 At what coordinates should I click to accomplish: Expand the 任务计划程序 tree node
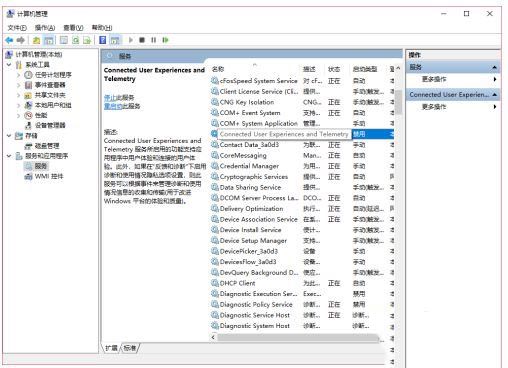coord(19,75)
